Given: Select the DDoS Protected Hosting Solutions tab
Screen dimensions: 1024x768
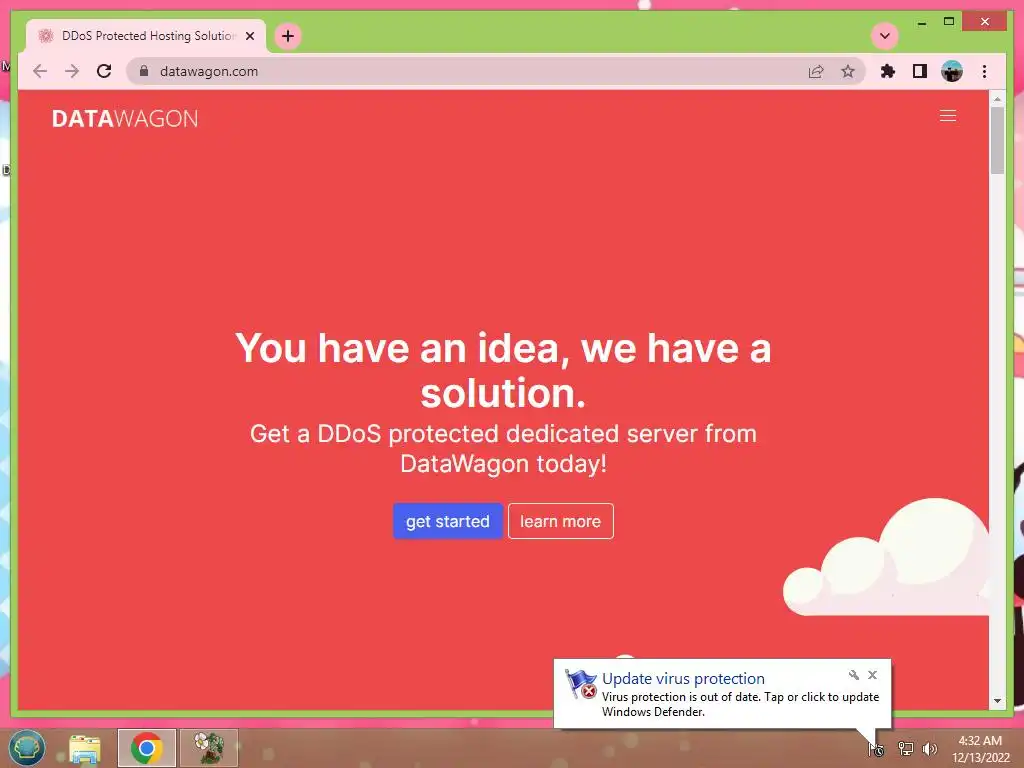Looking at the screenshot, I should click(146, 36).
